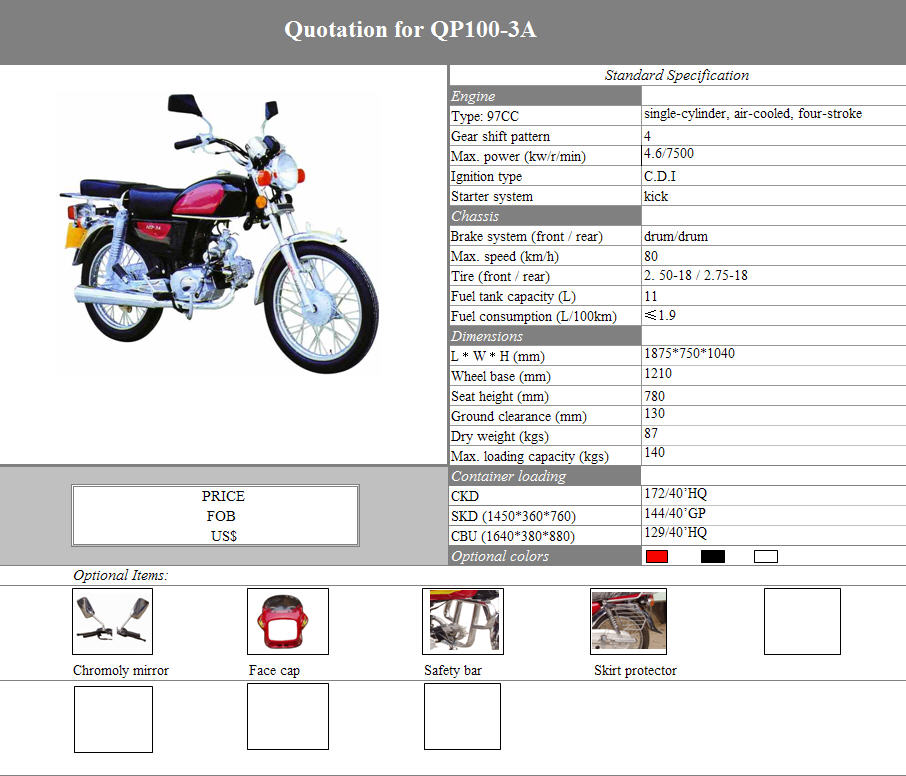
Task: Click the red optional color swatch
Action: point(657,556)
